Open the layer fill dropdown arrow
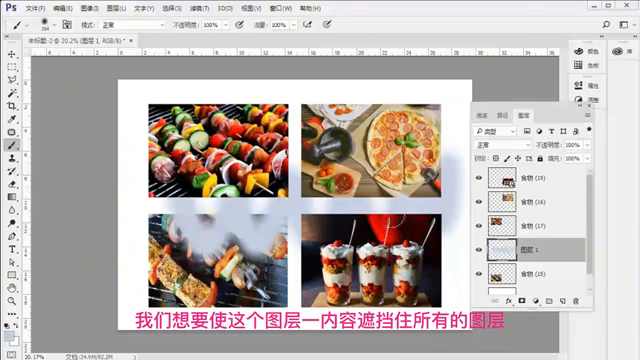This screenshot has width=640, height=360. pos(587,158)
